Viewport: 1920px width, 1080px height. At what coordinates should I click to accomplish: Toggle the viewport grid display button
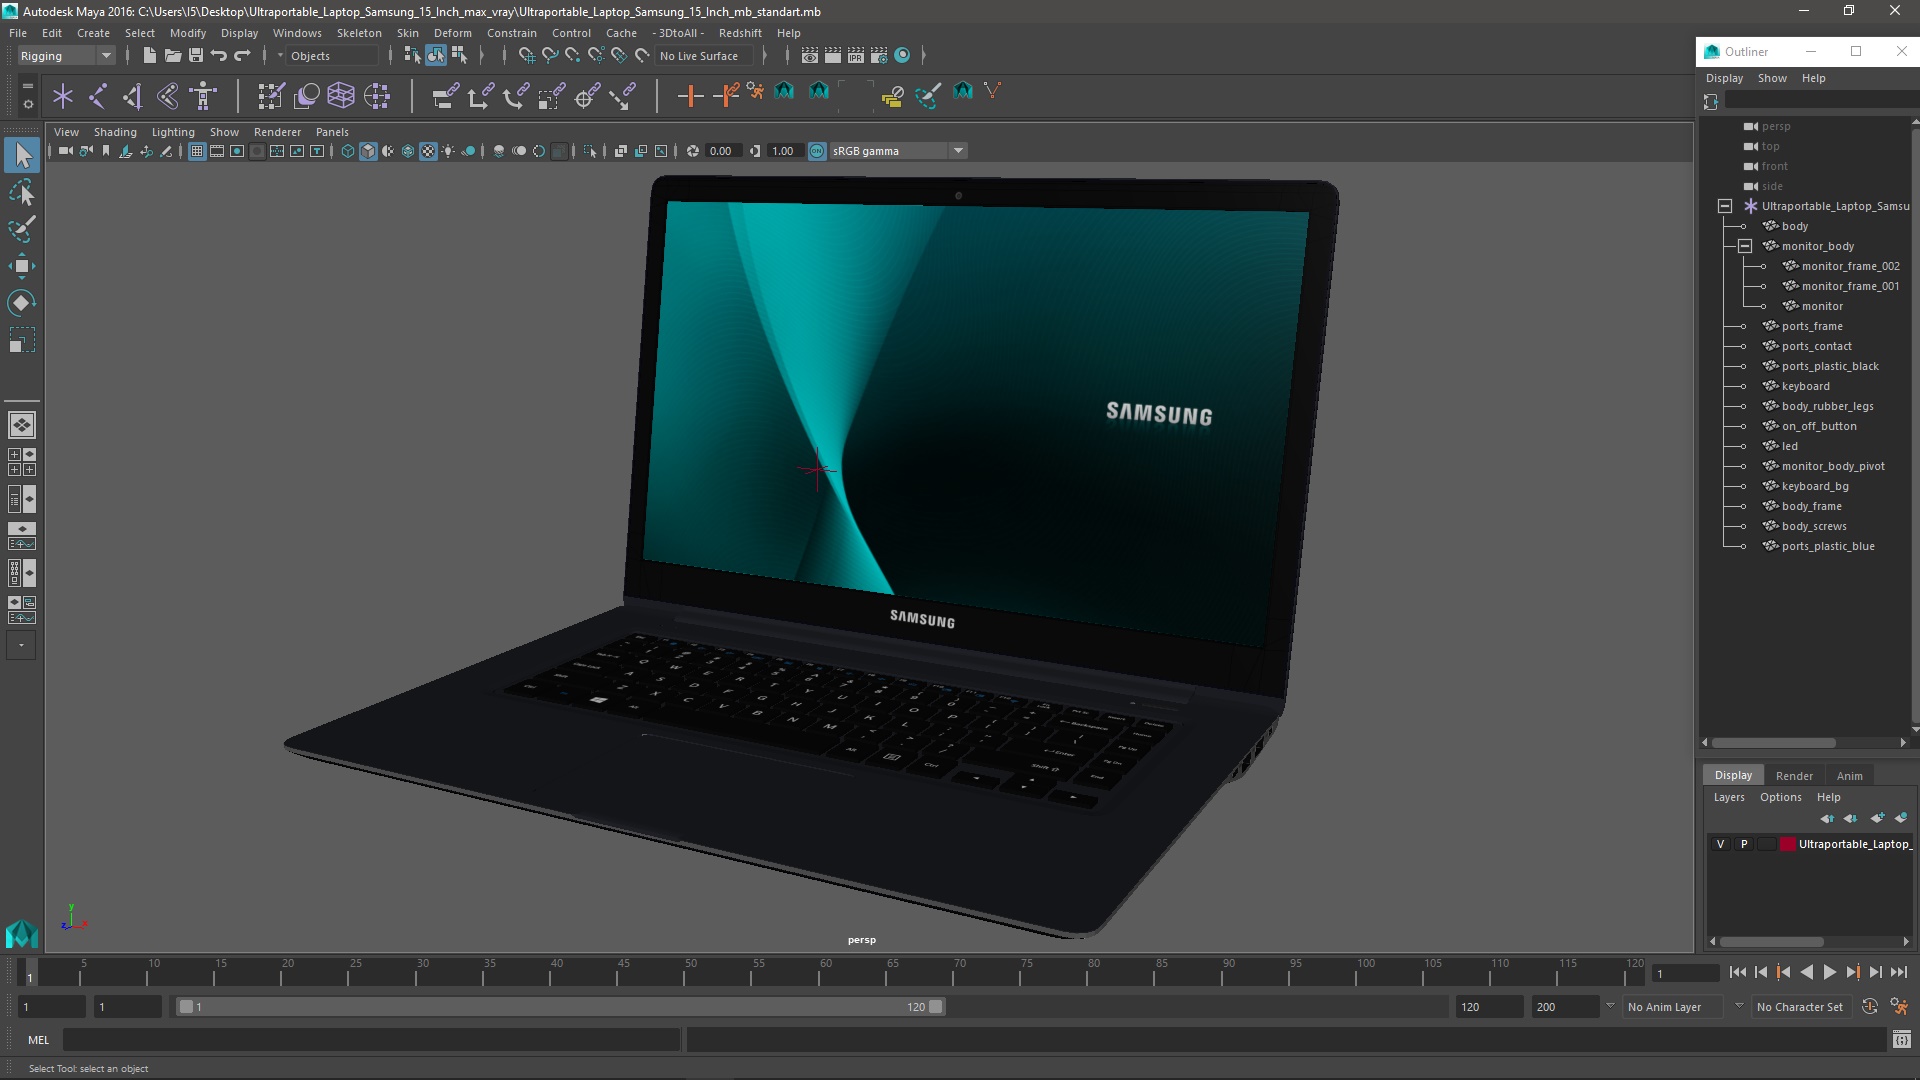[197, 151]
